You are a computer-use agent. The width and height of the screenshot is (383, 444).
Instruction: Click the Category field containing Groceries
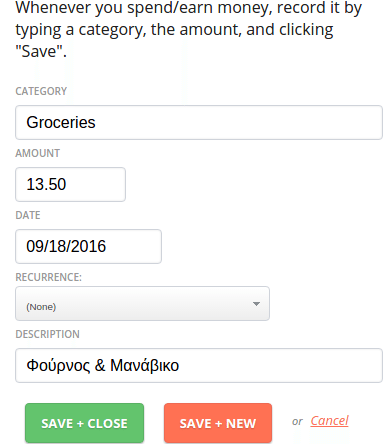(x=199, y=122)
